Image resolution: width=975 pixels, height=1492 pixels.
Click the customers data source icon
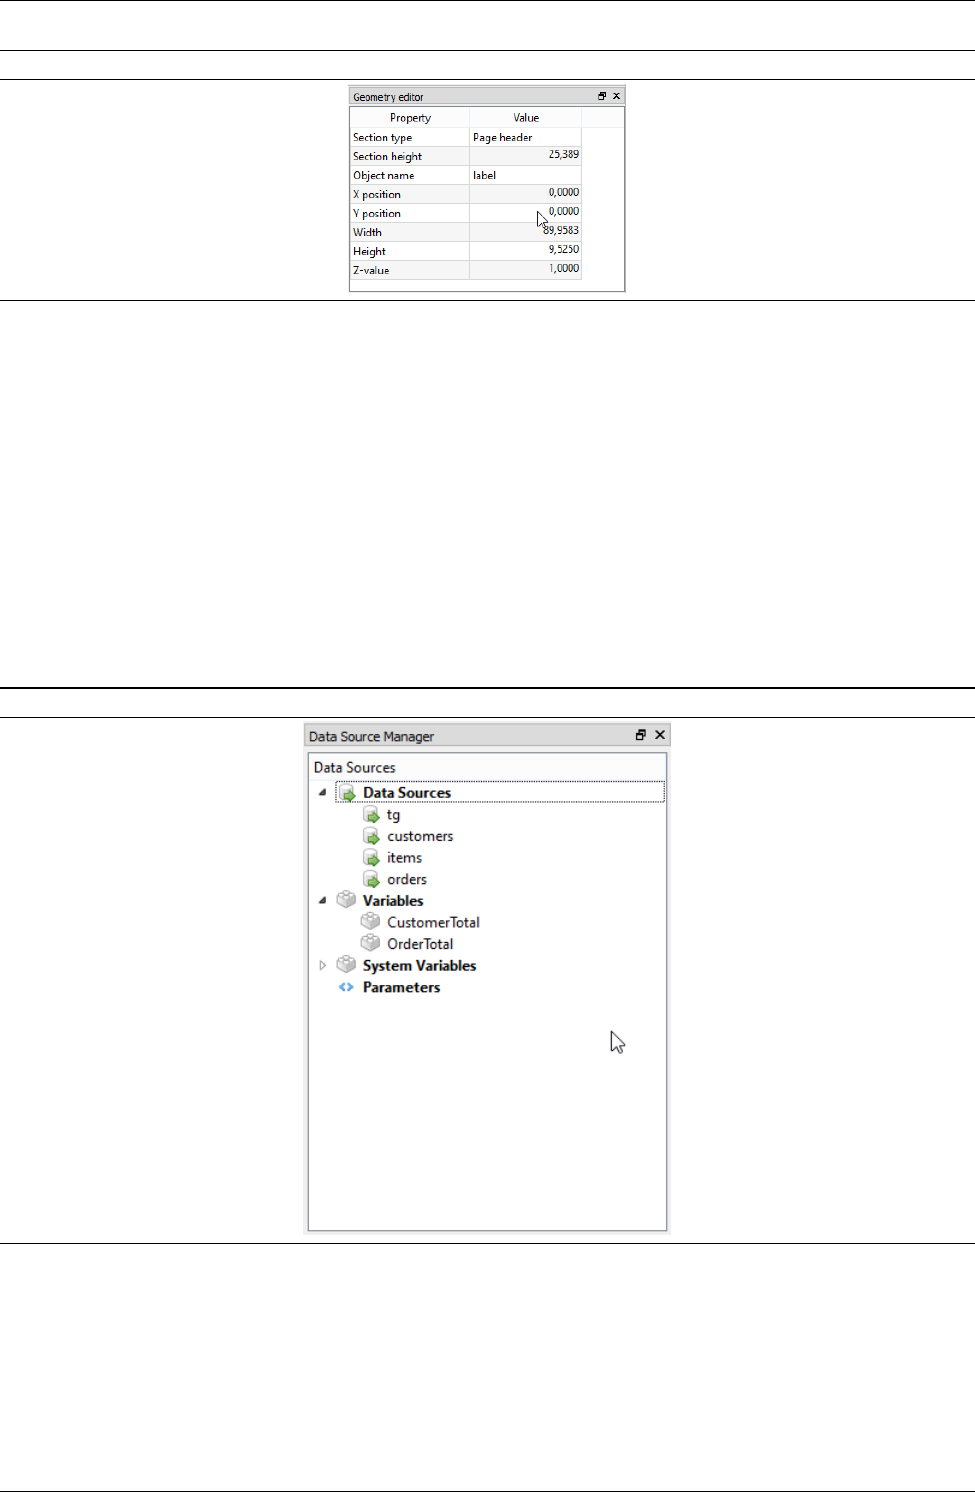point(371,836)
